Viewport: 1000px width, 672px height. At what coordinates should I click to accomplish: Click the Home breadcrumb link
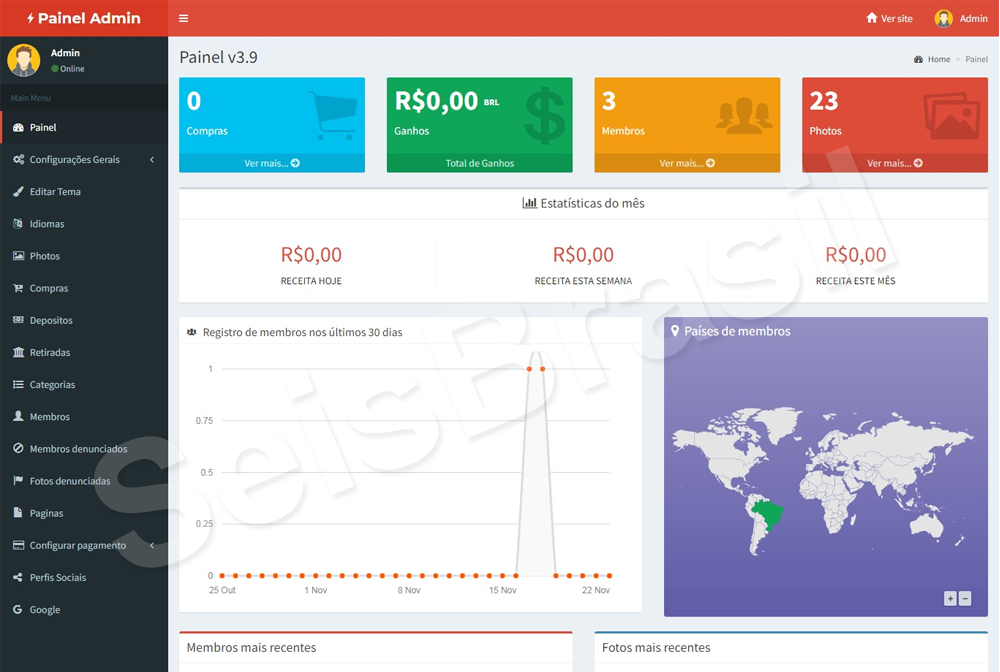(938, 59)
